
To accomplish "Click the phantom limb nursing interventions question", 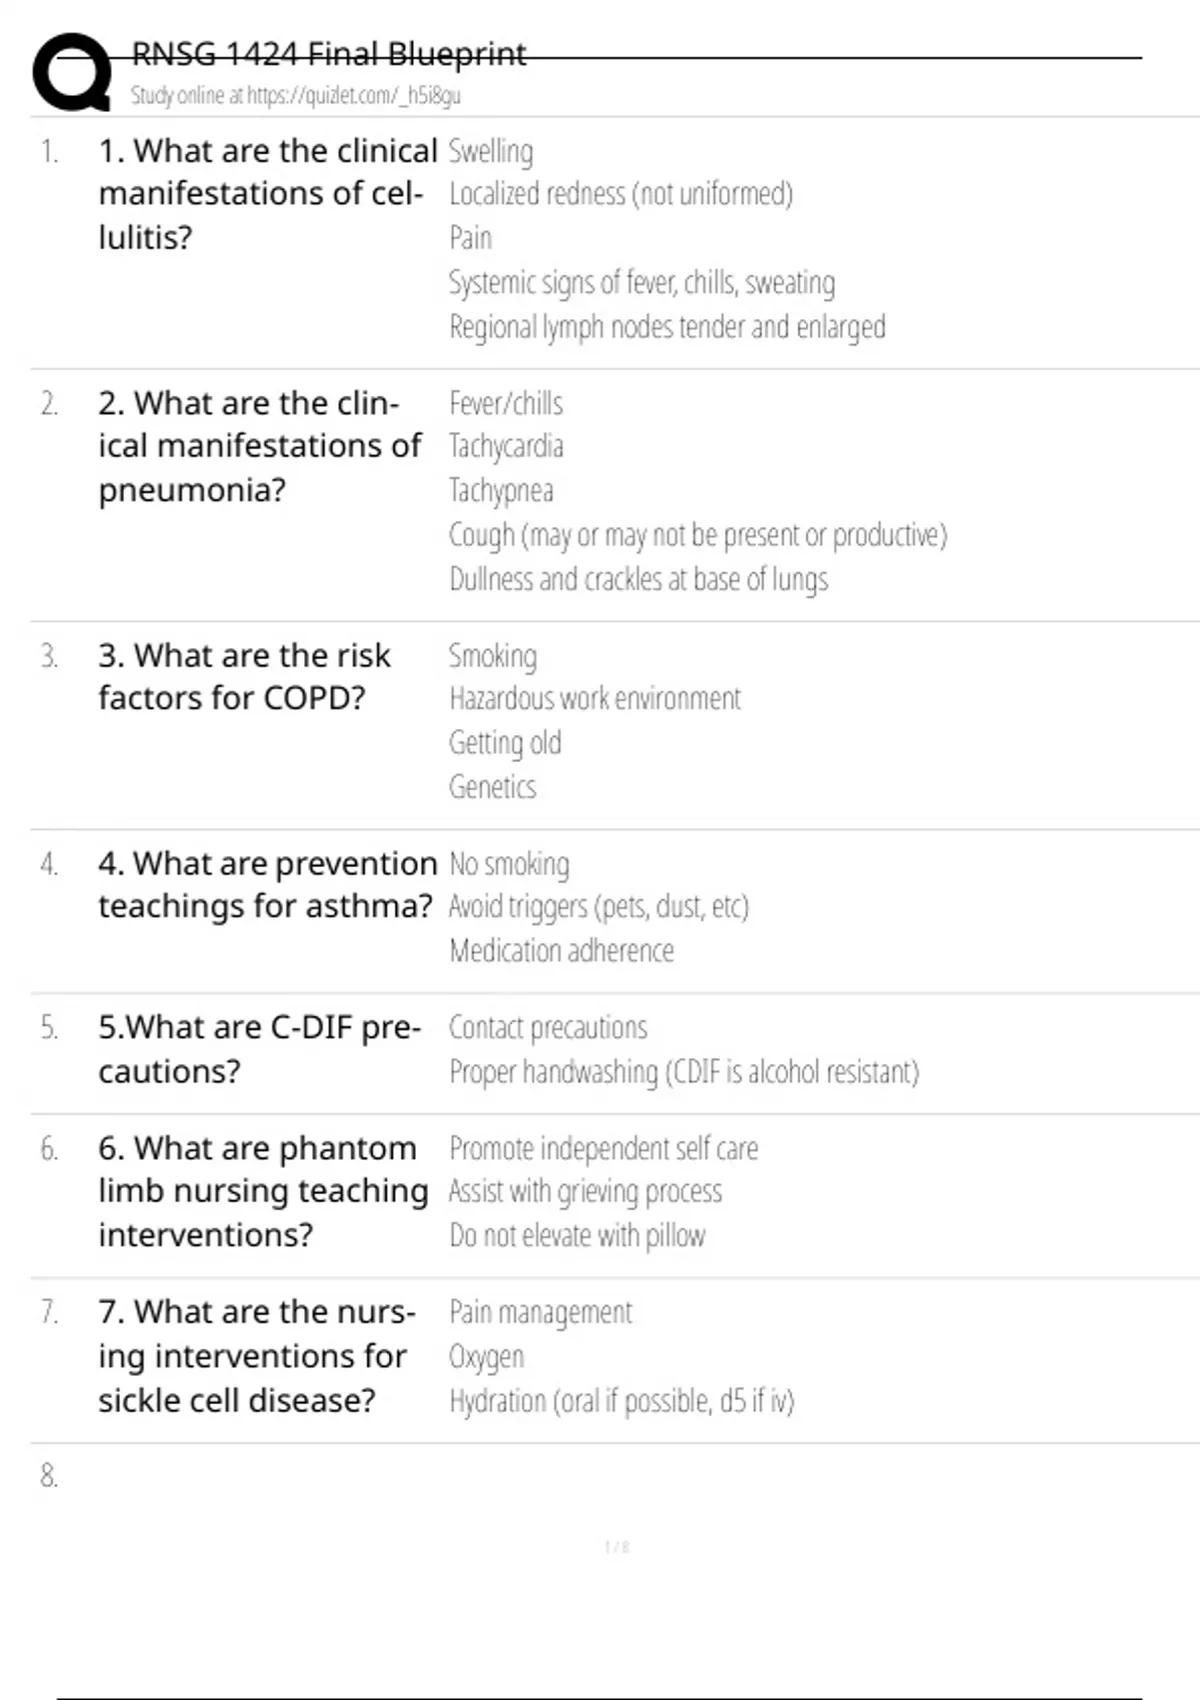I will pos(262,1191).
